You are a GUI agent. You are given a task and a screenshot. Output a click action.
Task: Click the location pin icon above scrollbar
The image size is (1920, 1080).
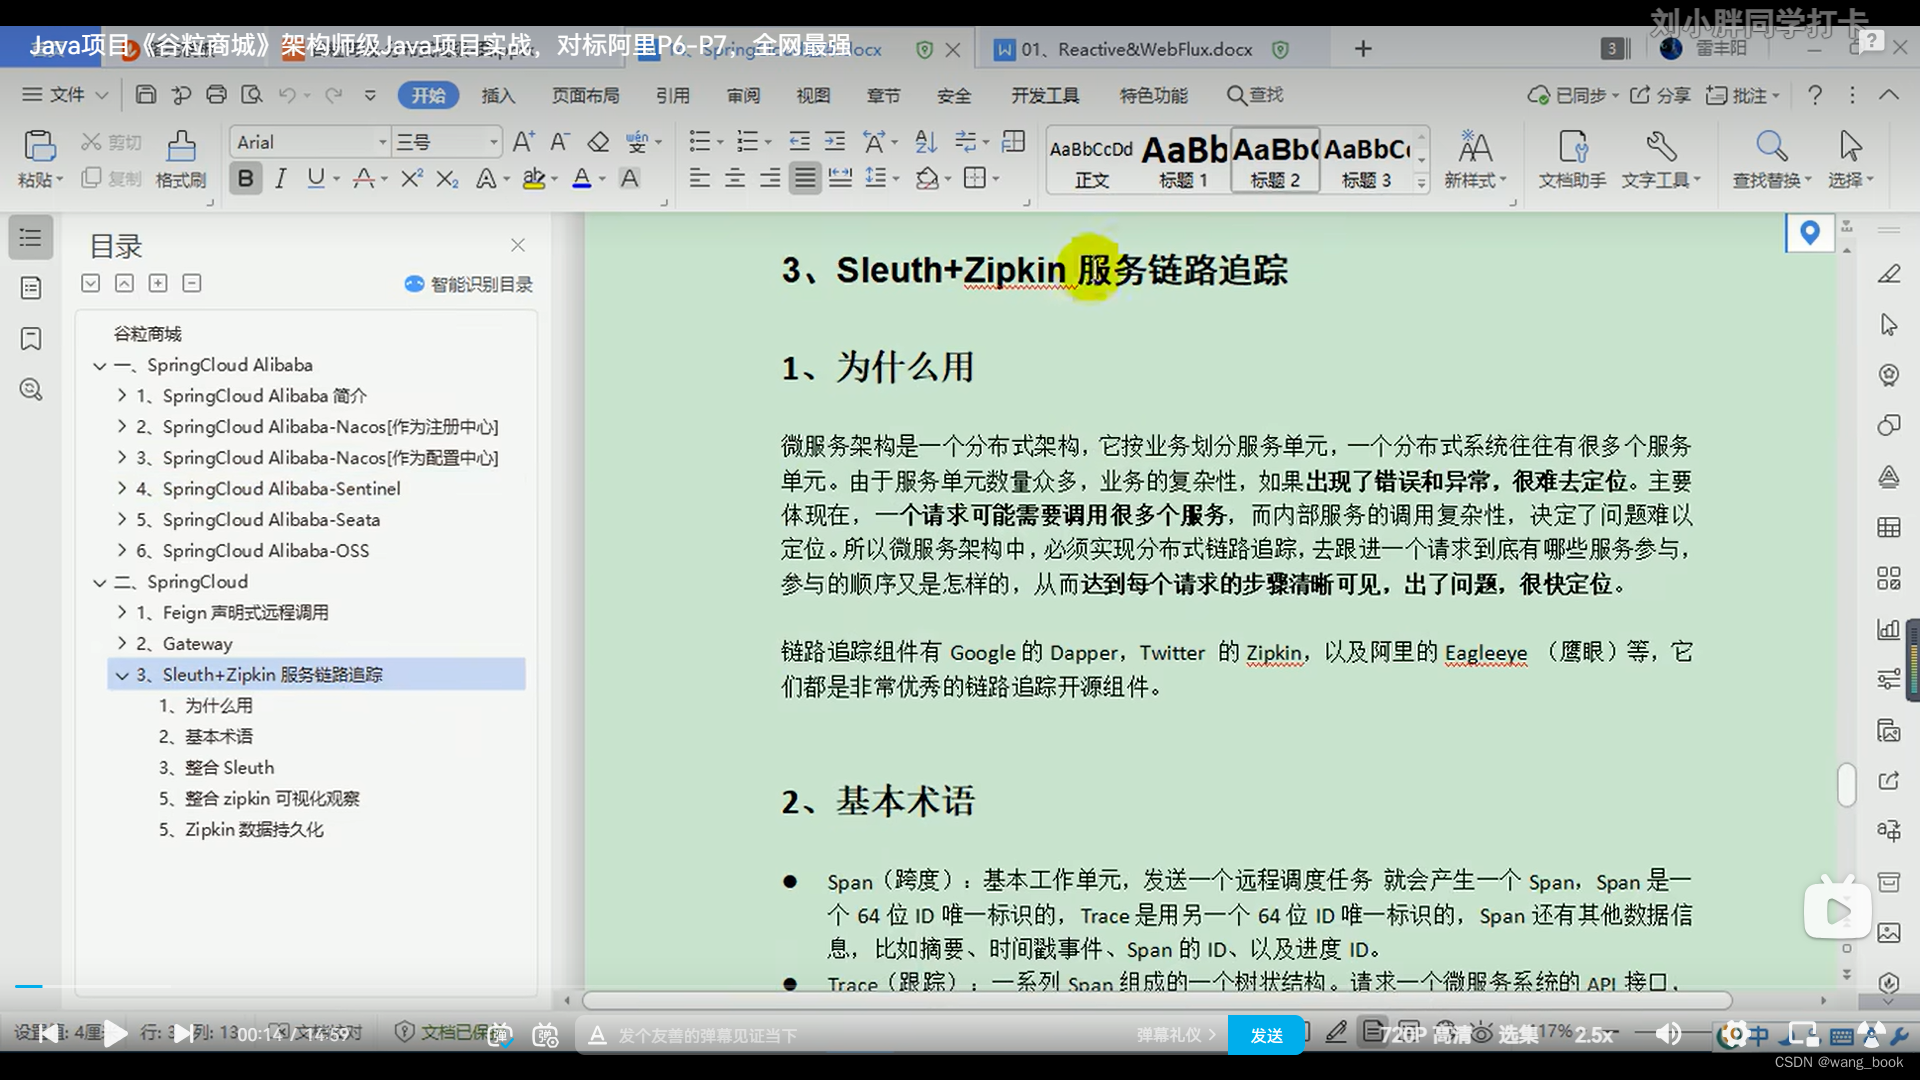[x=1810, y=234]
